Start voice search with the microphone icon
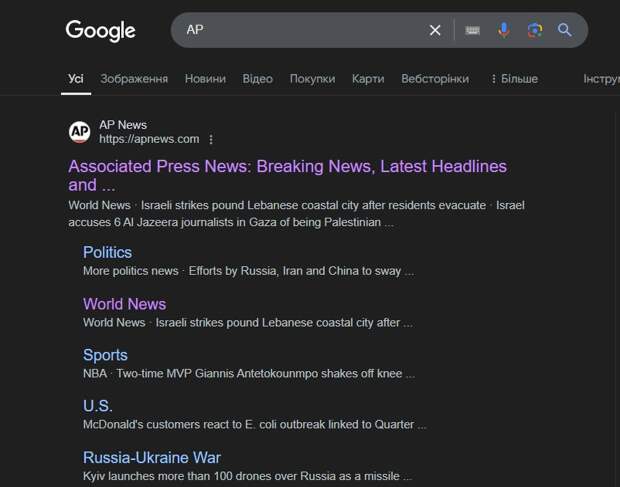620x487 pixels. (x=503, y=30)
